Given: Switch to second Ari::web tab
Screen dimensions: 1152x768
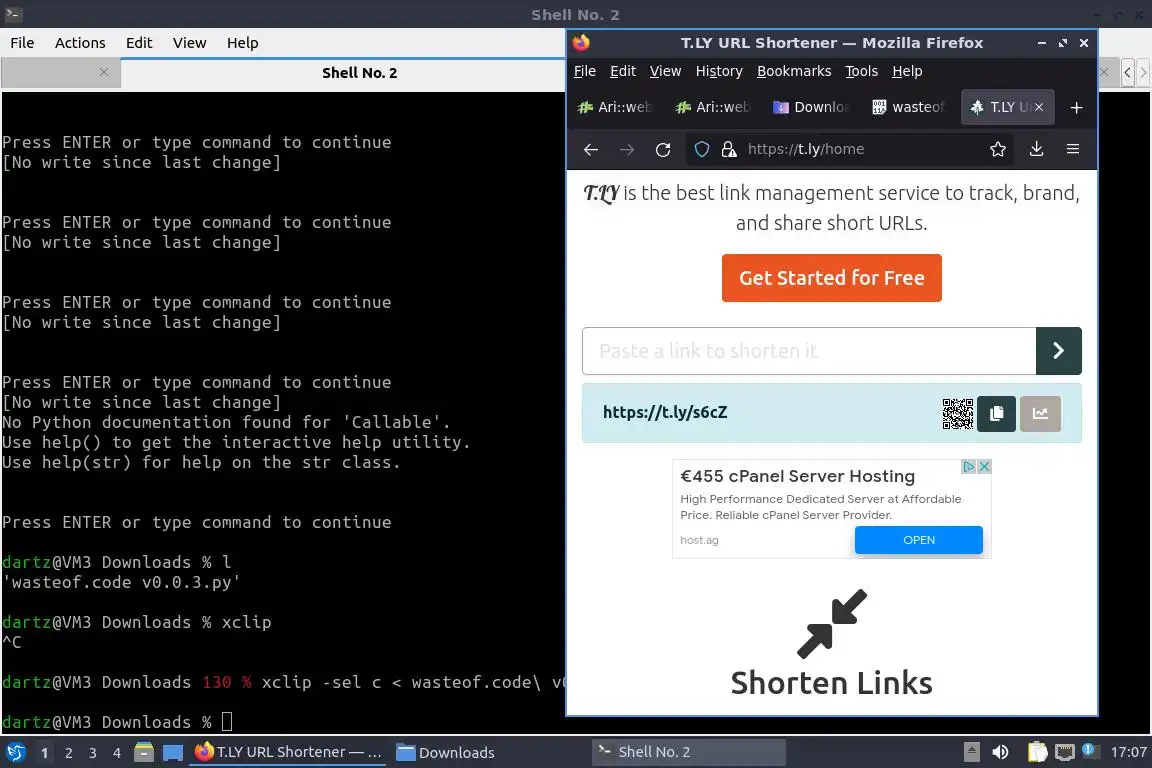Looking at the screenshot, I should [713, 107].
